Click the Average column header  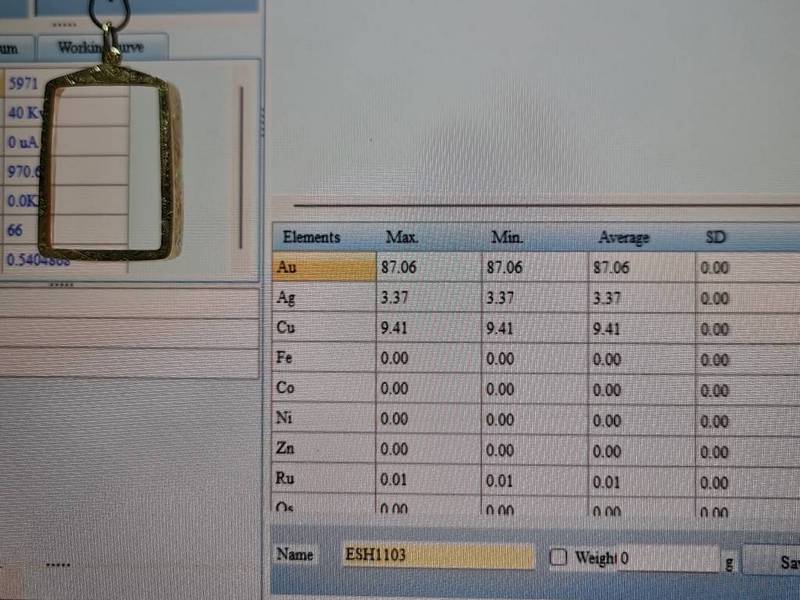[623, 238]
